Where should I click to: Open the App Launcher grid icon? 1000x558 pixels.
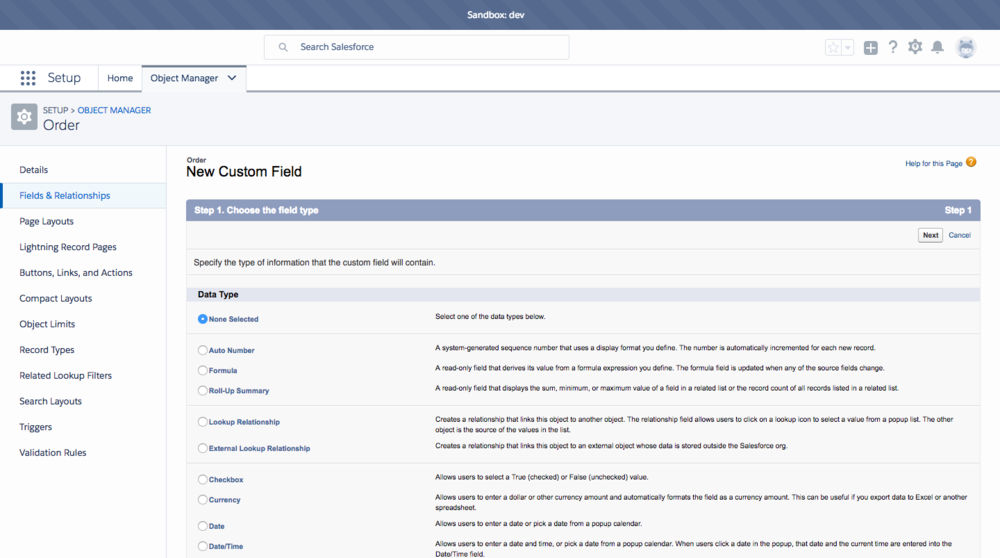28,78
